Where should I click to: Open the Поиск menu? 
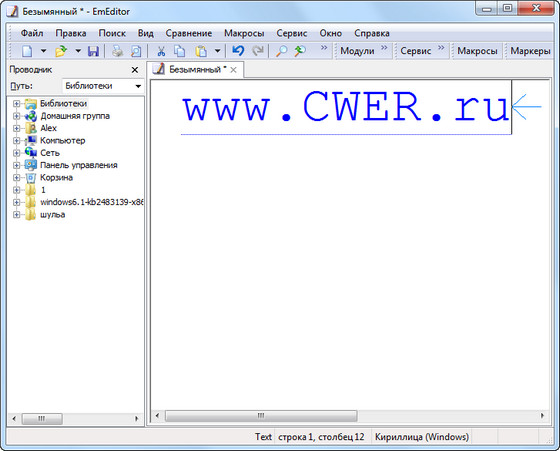pos(112,33)
